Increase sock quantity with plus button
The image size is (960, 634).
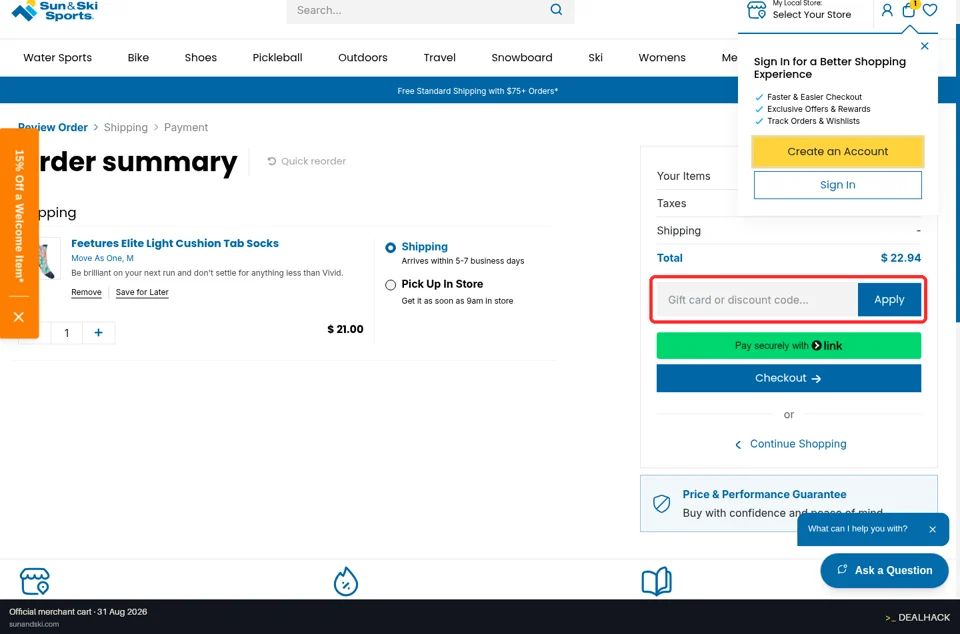98,332
